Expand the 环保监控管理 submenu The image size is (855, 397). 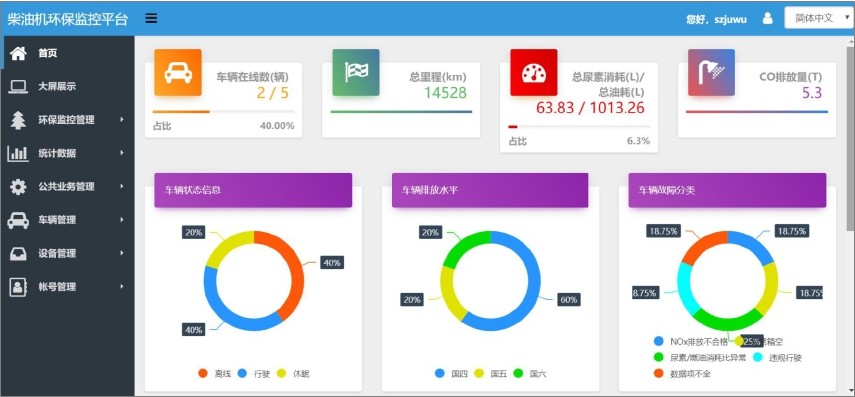tap(67, 119)
